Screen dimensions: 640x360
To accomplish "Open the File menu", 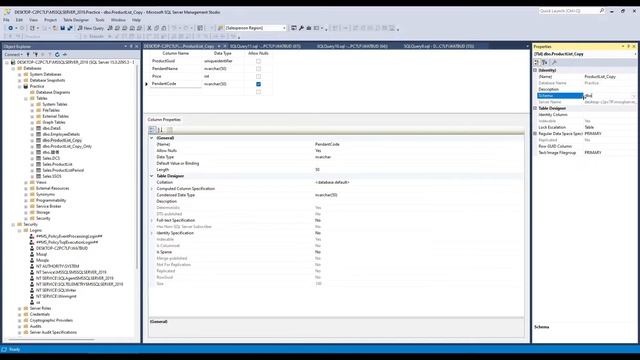I will (x=7, y=20).
